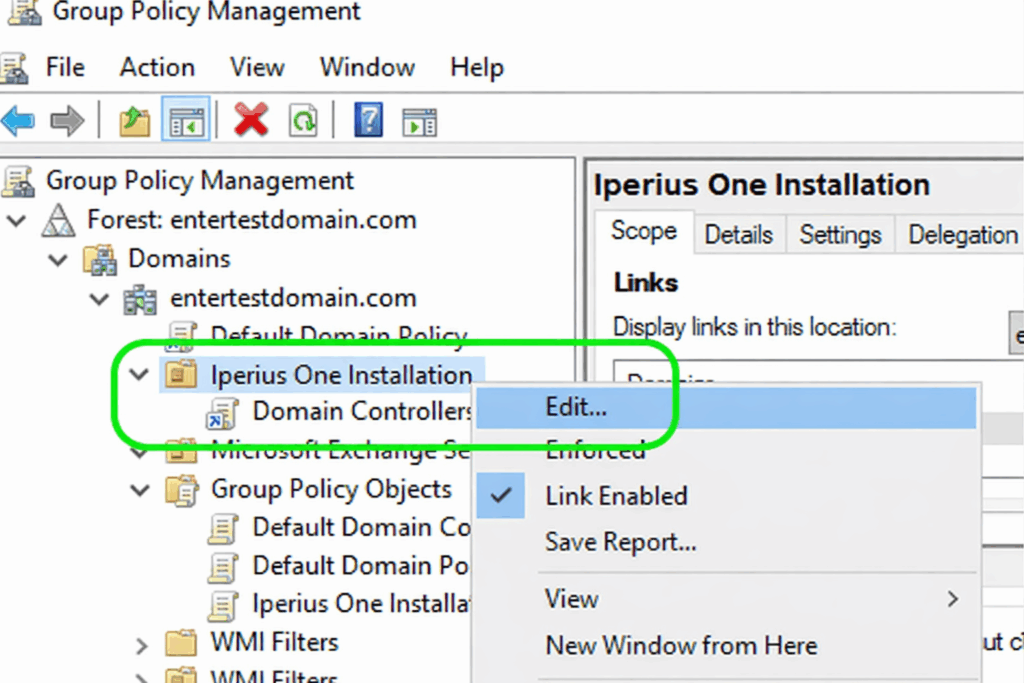Viewport: 1024px width, 683px height.
Task: Click the Back arrow toolbar icon
Action: click(x=18, y=121)
